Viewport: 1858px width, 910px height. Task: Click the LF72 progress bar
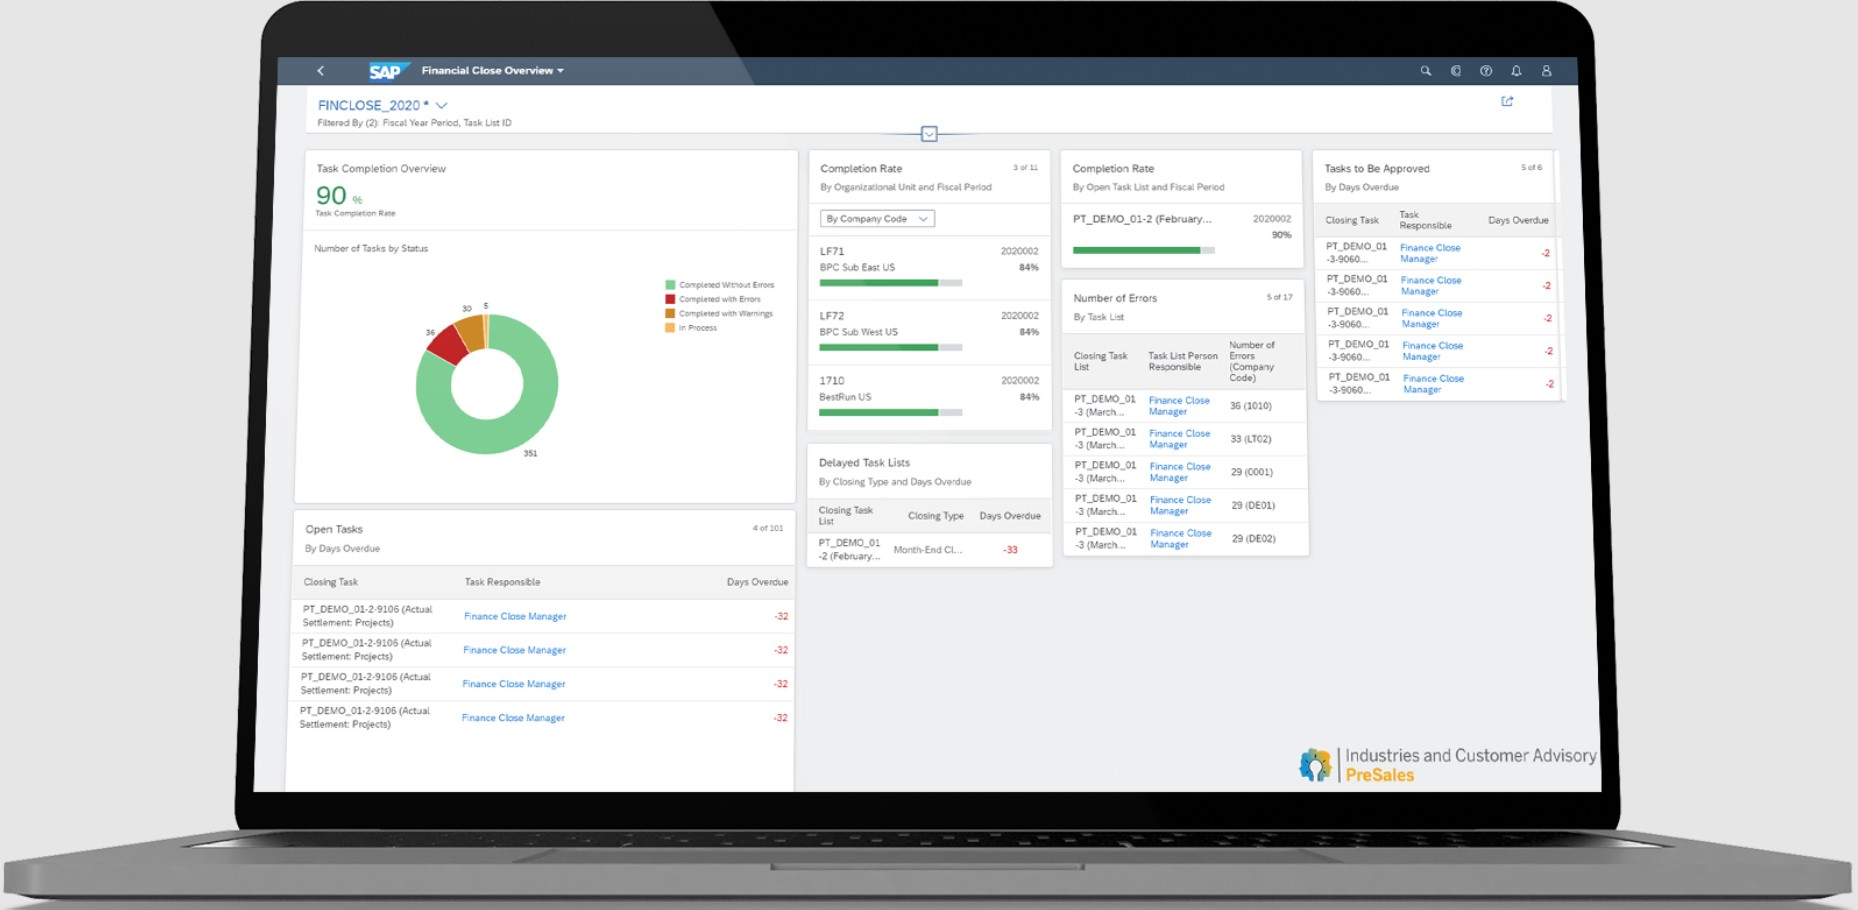click(x=890, y=347)
